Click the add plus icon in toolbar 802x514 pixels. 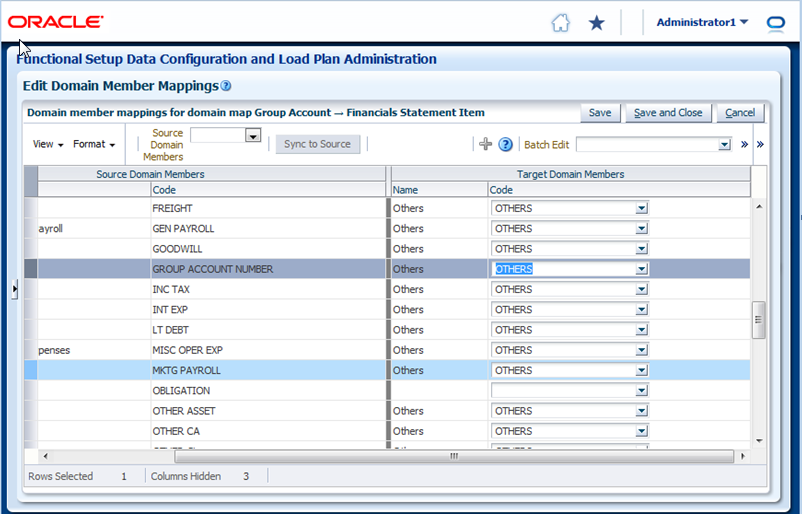[x=485, y=144]
